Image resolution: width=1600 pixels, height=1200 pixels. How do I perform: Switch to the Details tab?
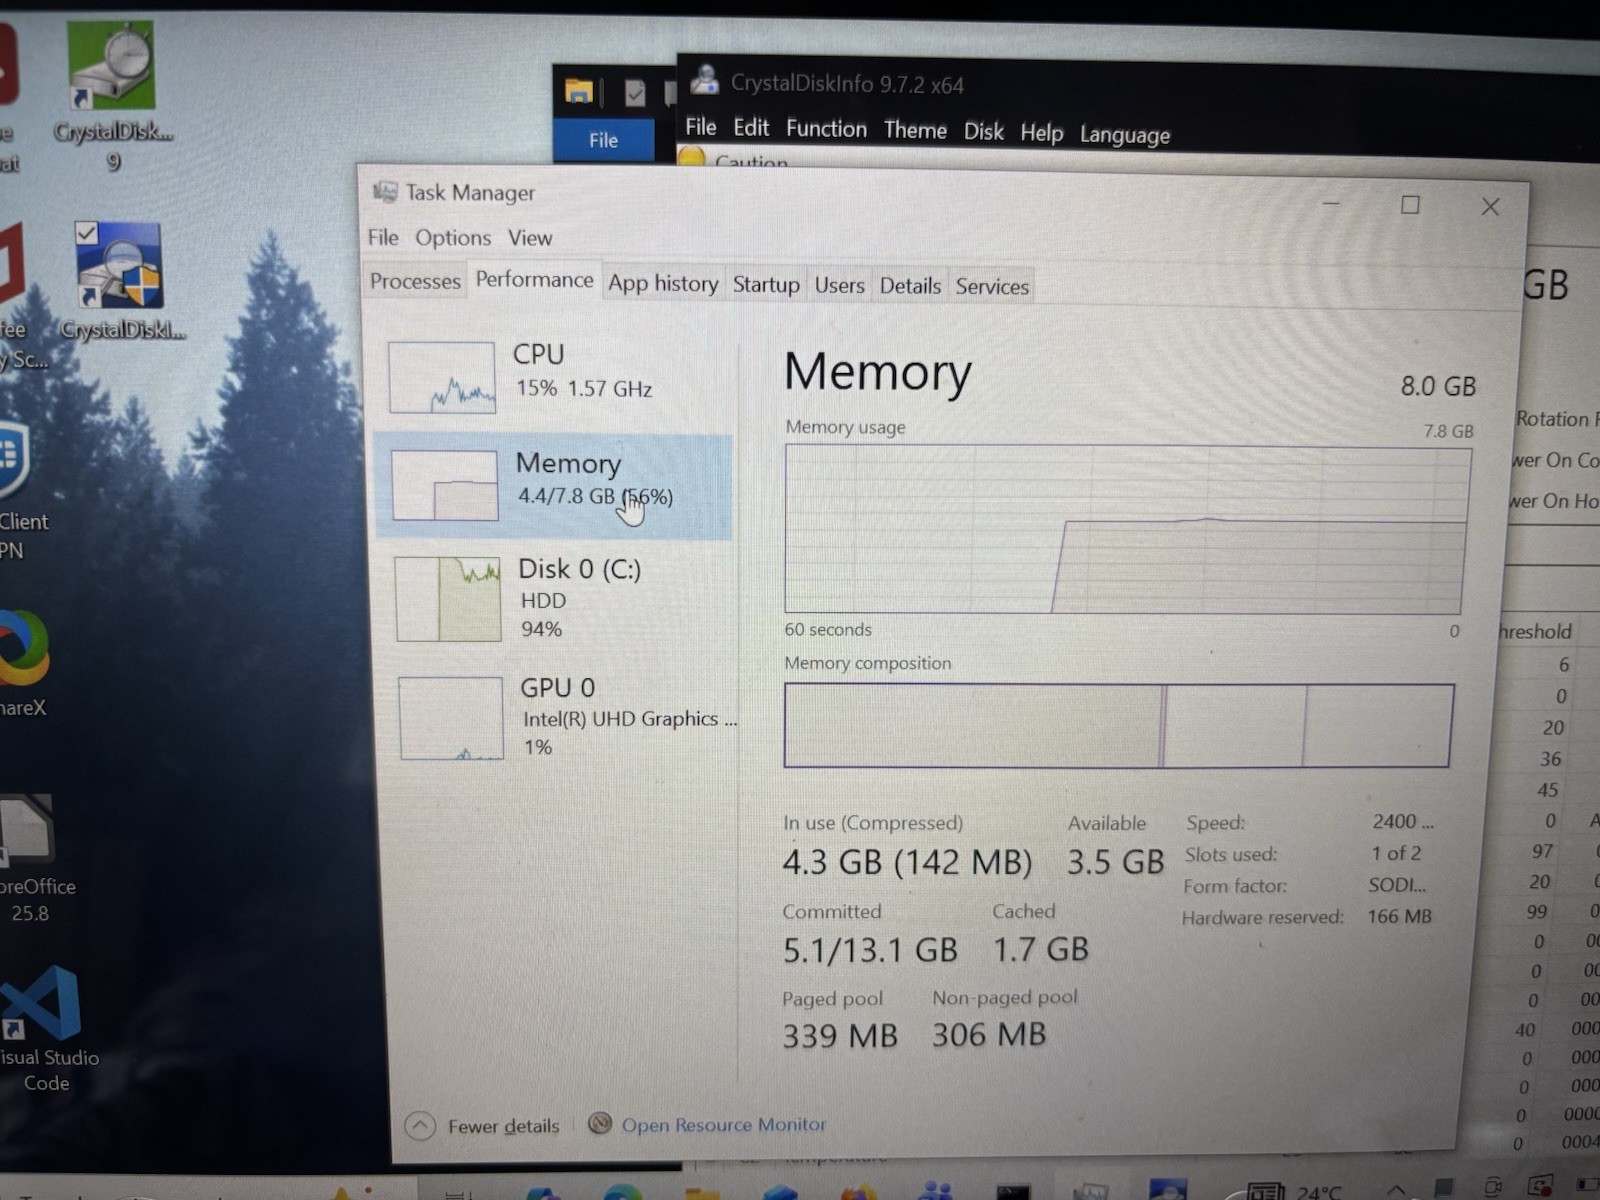tap(910, 286)
